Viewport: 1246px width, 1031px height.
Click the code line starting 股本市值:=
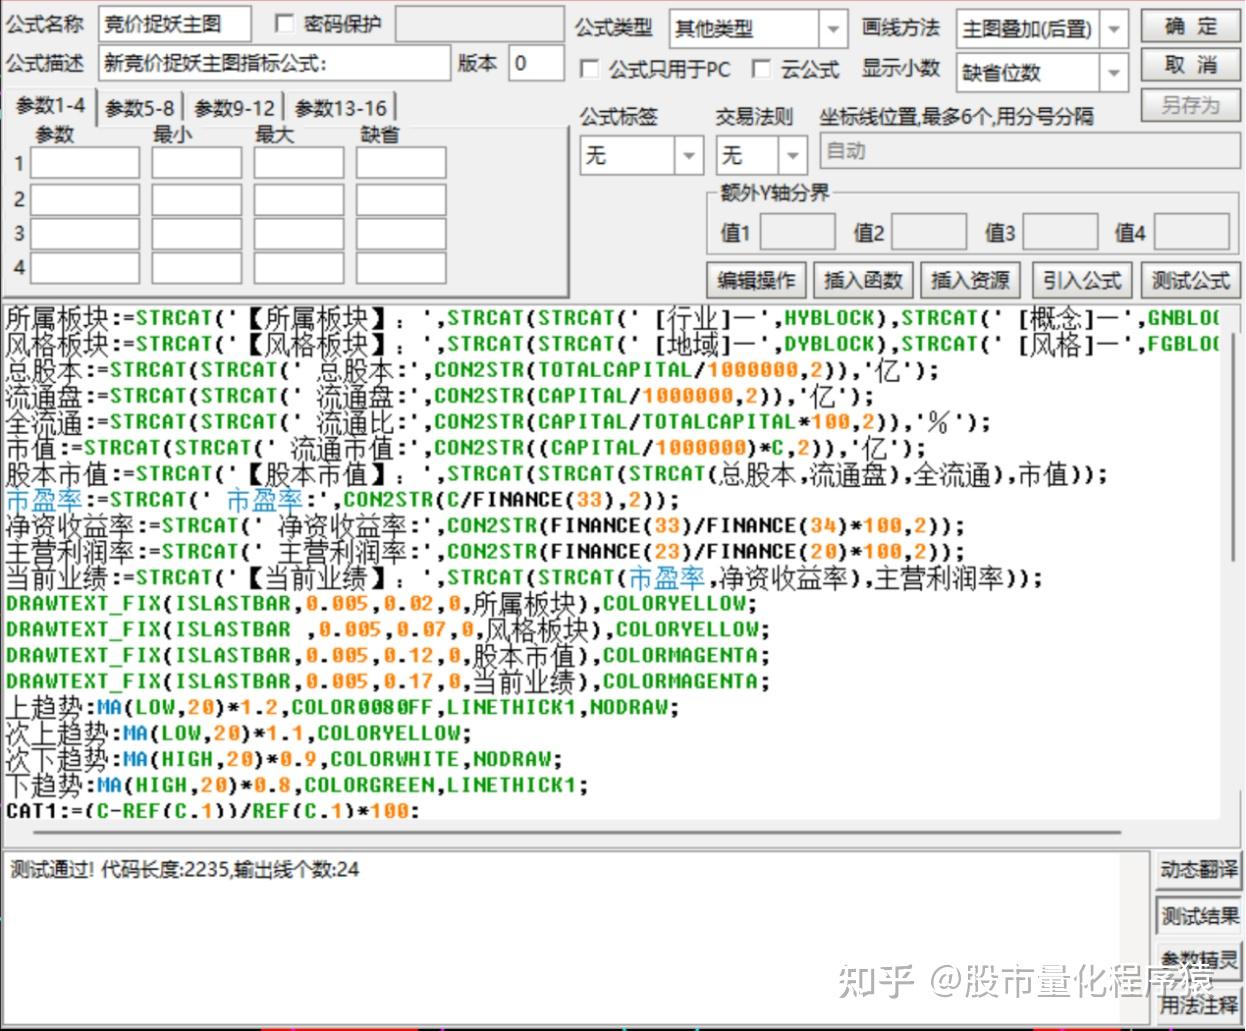click(556, 474)
